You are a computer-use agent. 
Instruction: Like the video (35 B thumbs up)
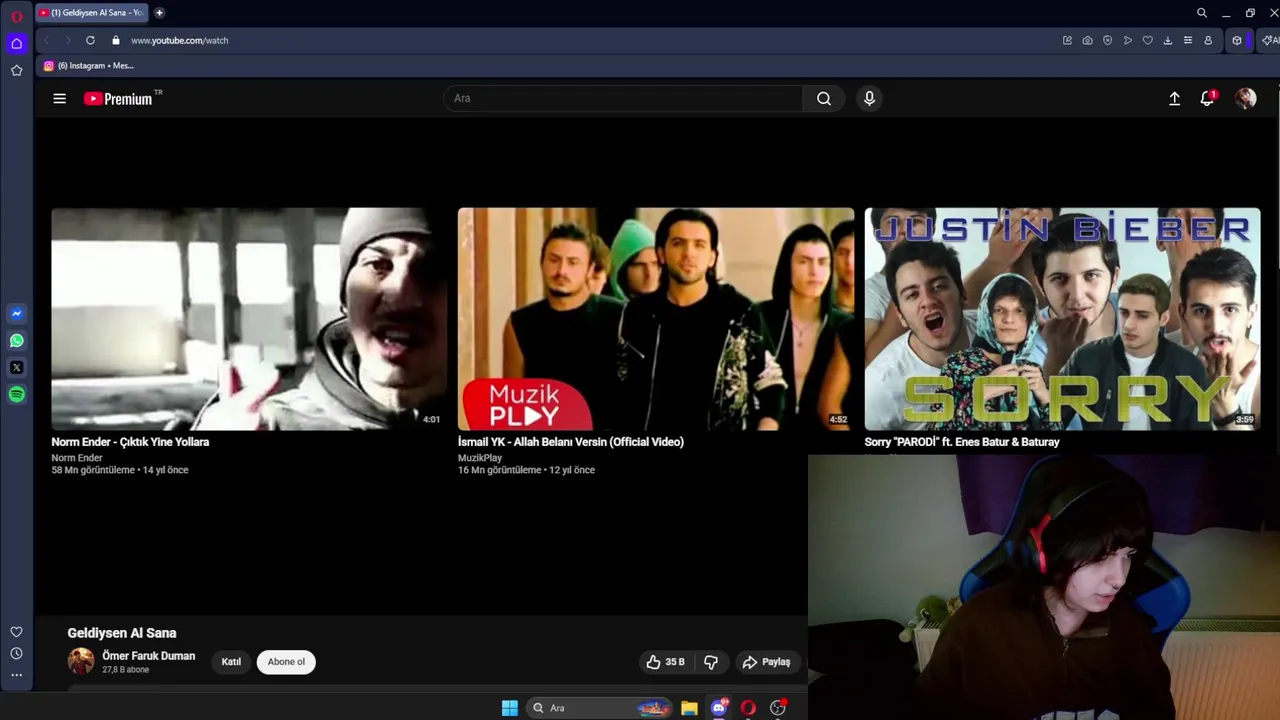(666, 662)
